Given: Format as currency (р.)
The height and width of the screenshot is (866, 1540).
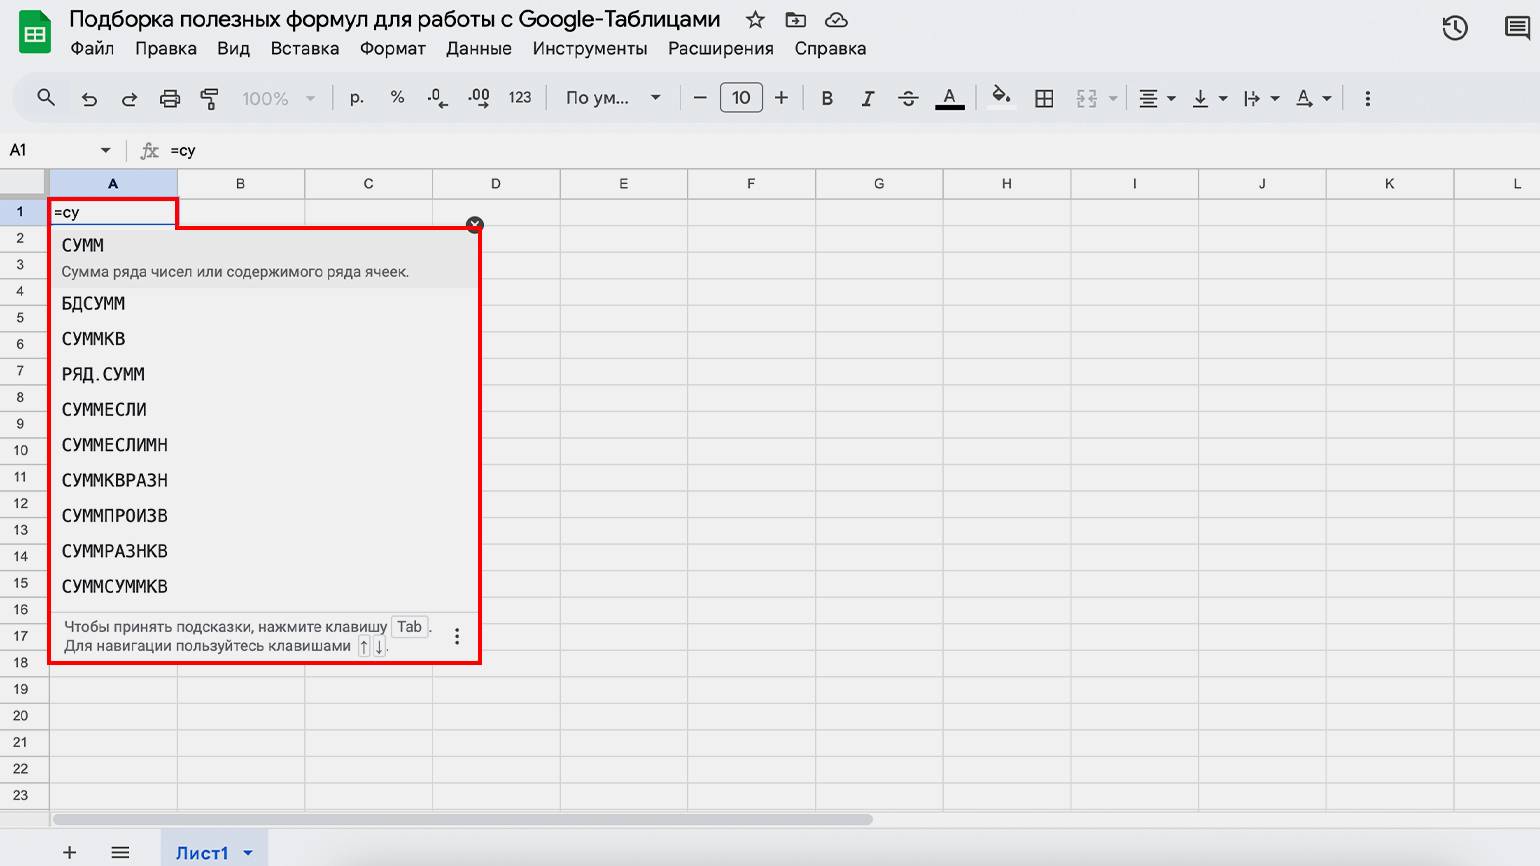Looking at the screenshot, I should click(357, 98).
